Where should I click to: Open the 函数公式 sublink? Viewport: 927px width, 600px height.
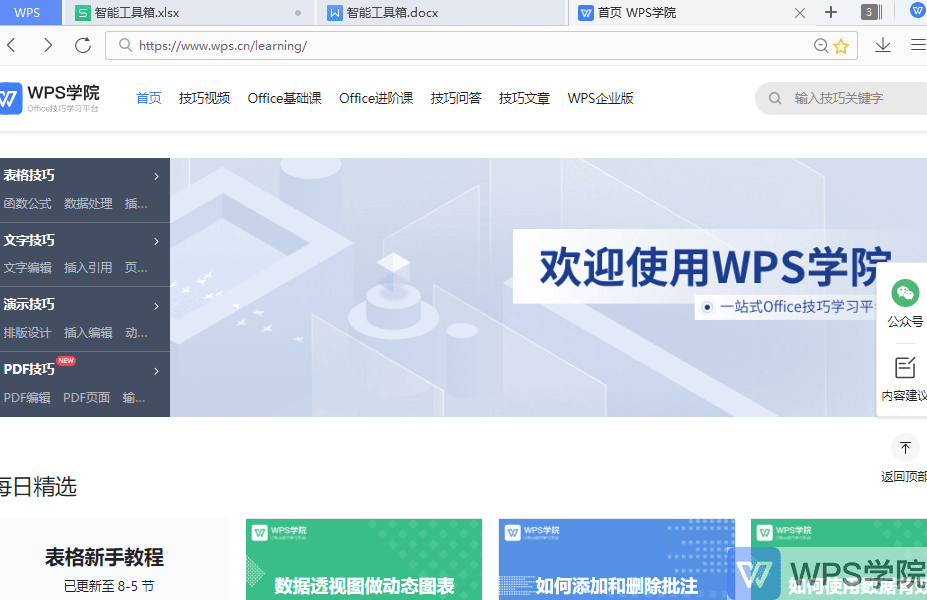click(27, 204)
